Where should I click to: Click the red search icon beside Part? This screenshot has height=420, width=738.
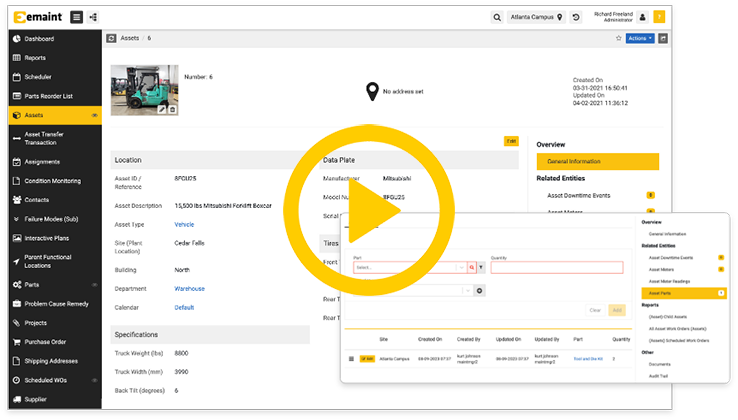tap(472, 267)
